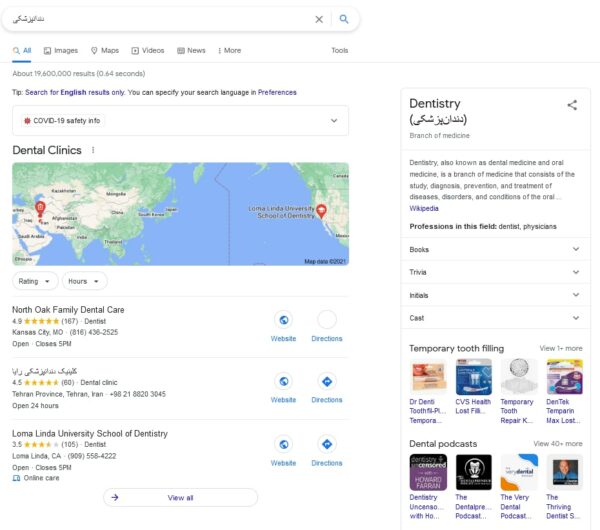Viewport: 600px width, 530px height.
Task: Click the Loma Linda map pin
Action: pyautogui.click(x=321, y=211)
